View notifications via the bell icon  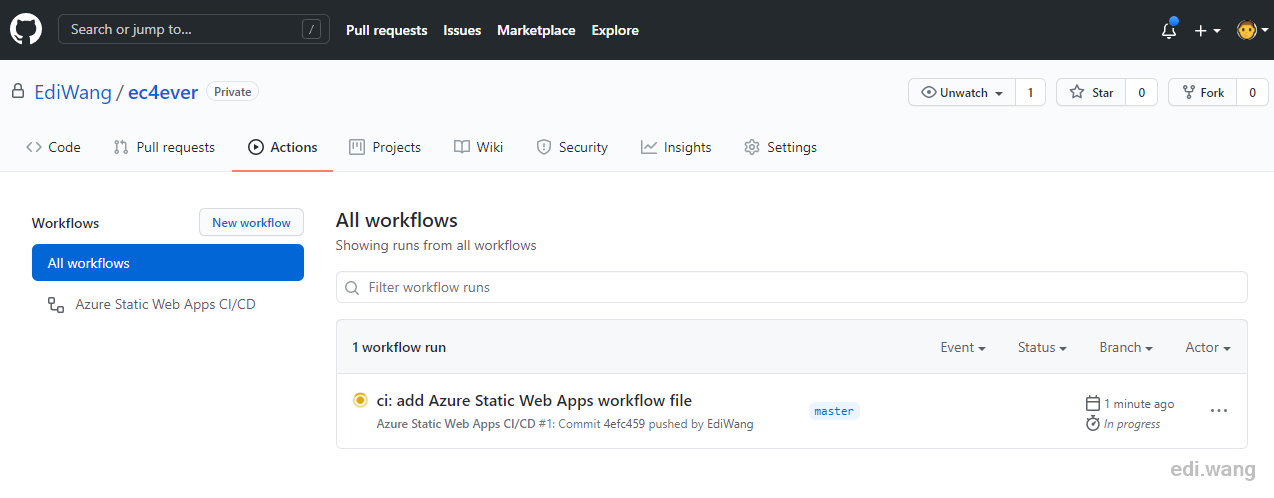[1169, 30]
